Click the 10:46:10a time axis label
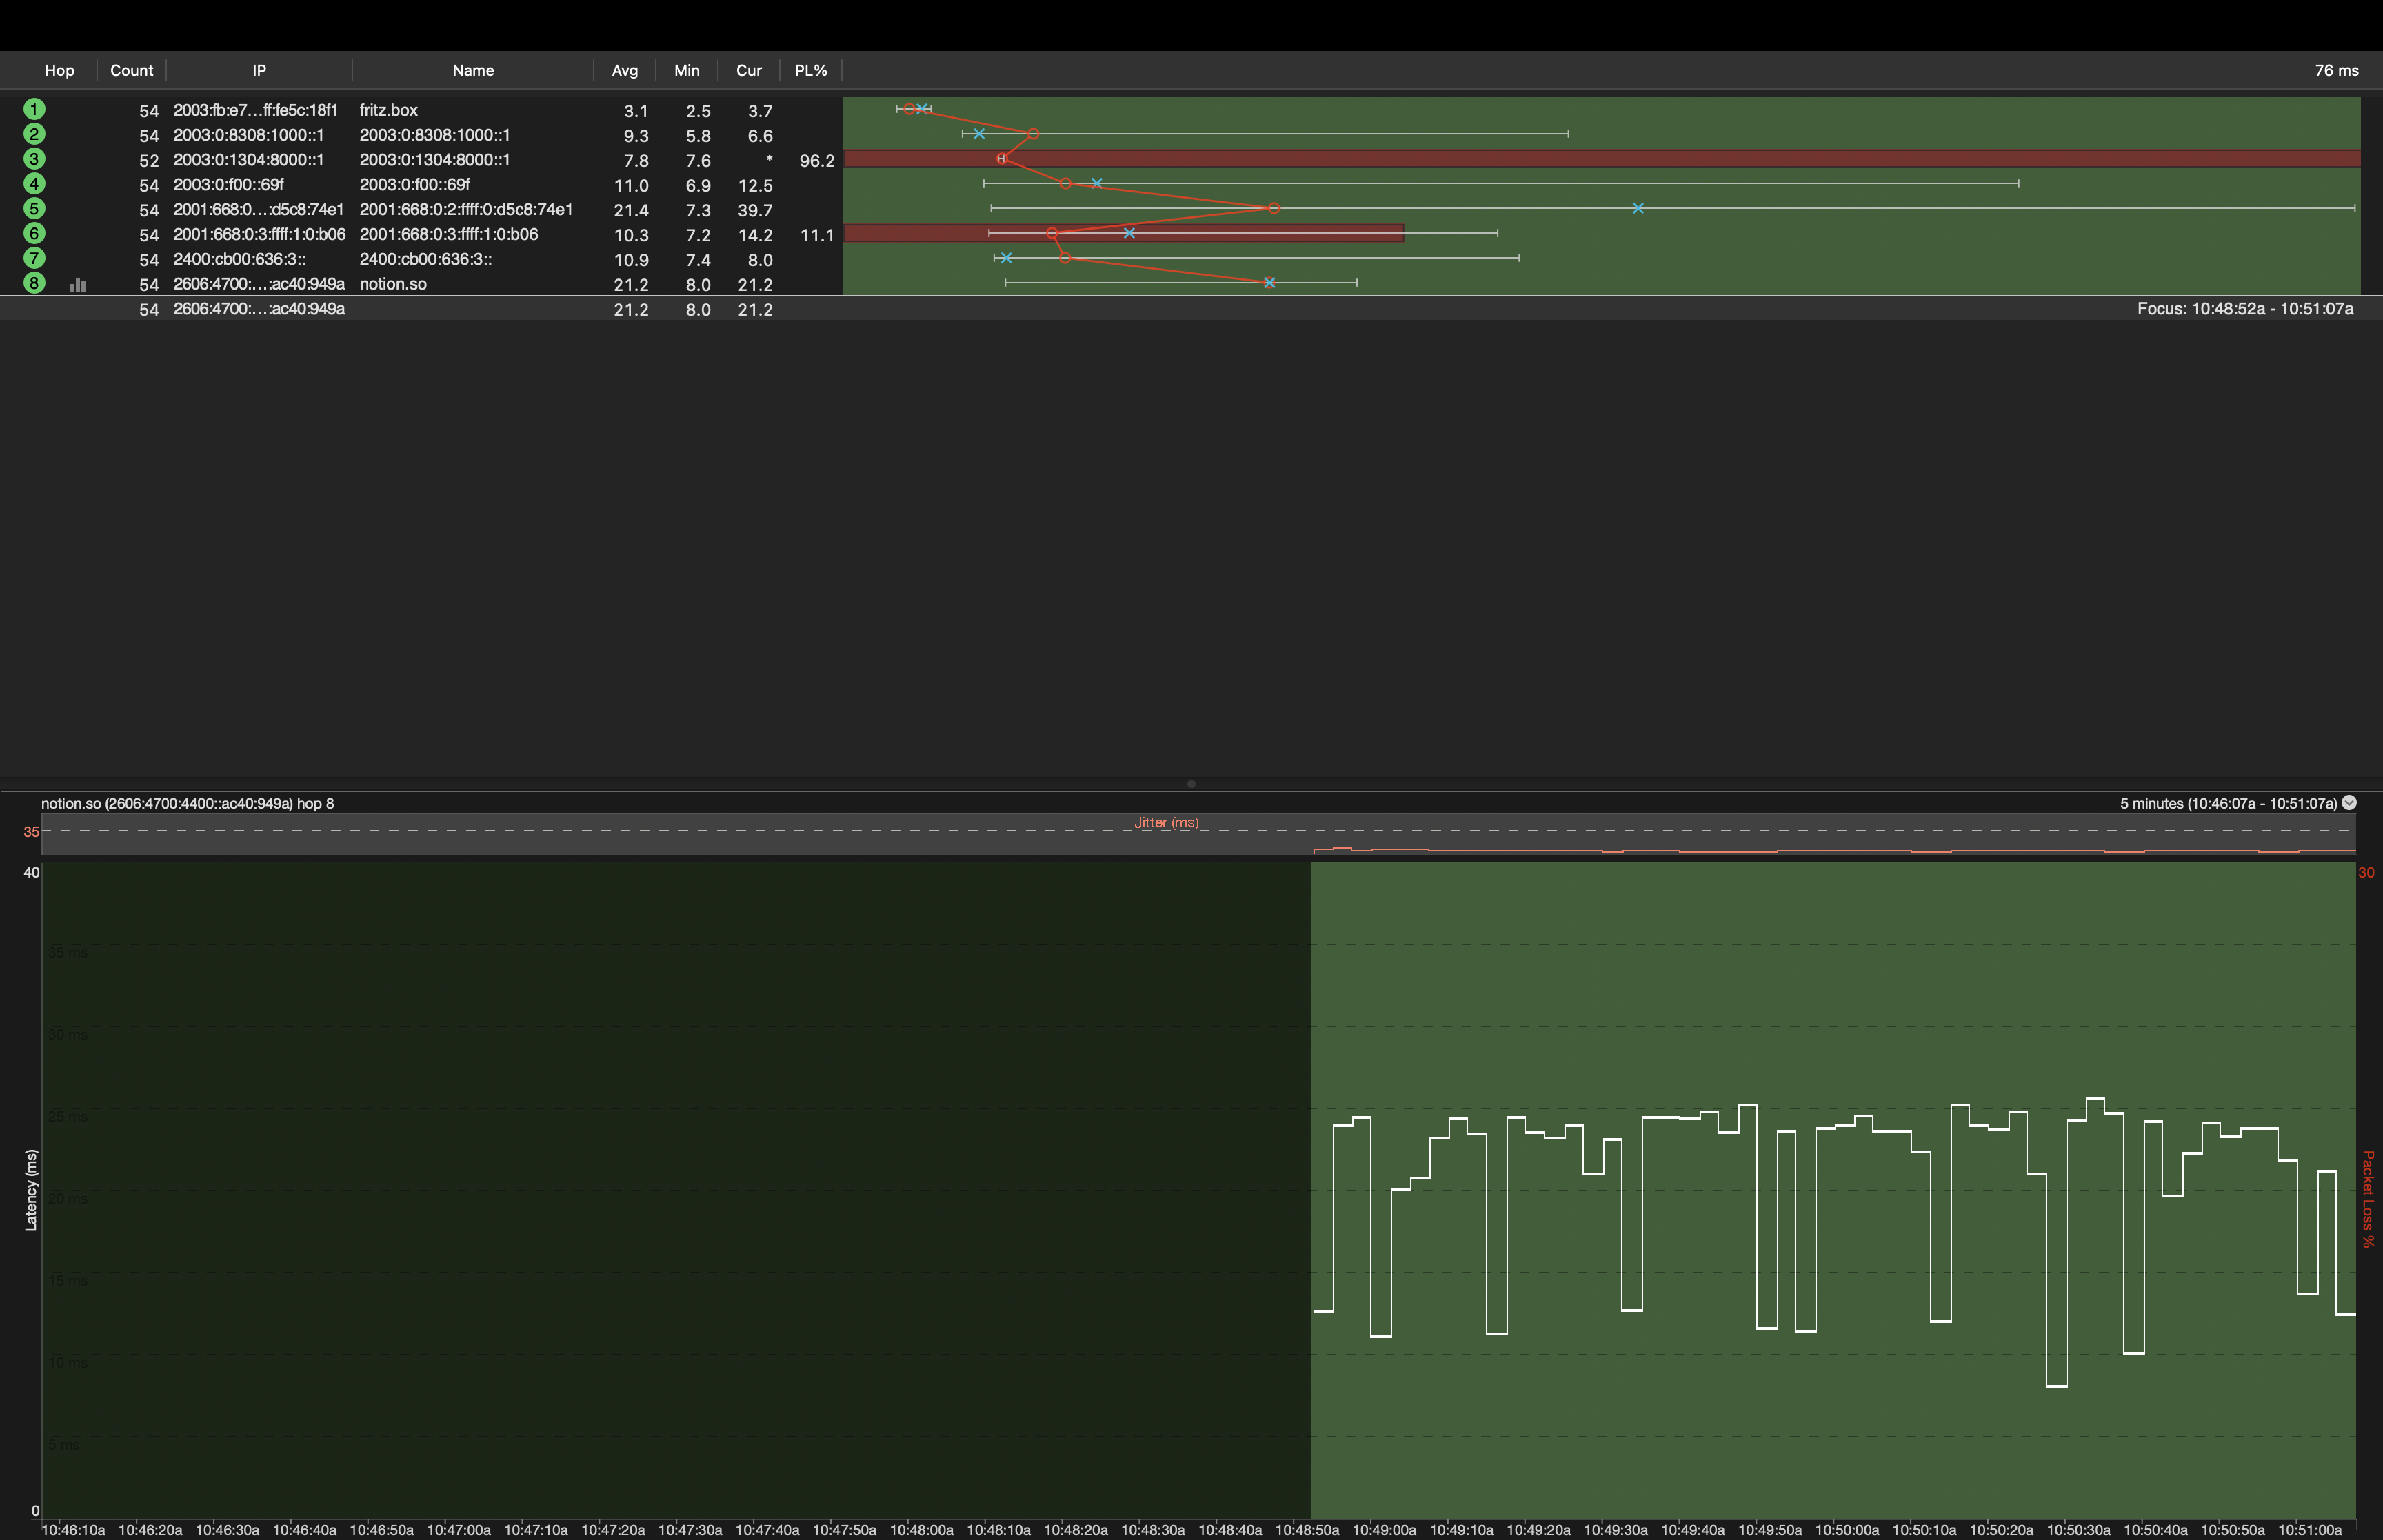The width and height of the screenshot is (2383, 1540). point(73,1530)
